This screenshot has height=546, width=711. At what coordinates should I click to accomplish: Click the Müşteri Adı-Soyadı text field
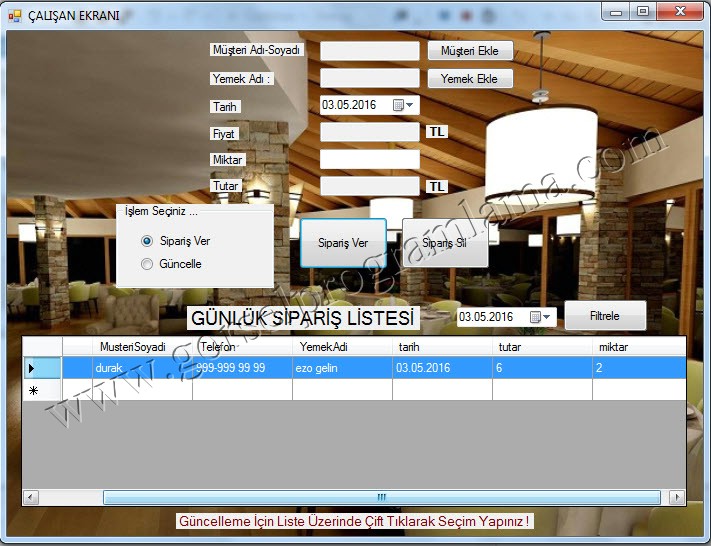click(x=370, y=51)
